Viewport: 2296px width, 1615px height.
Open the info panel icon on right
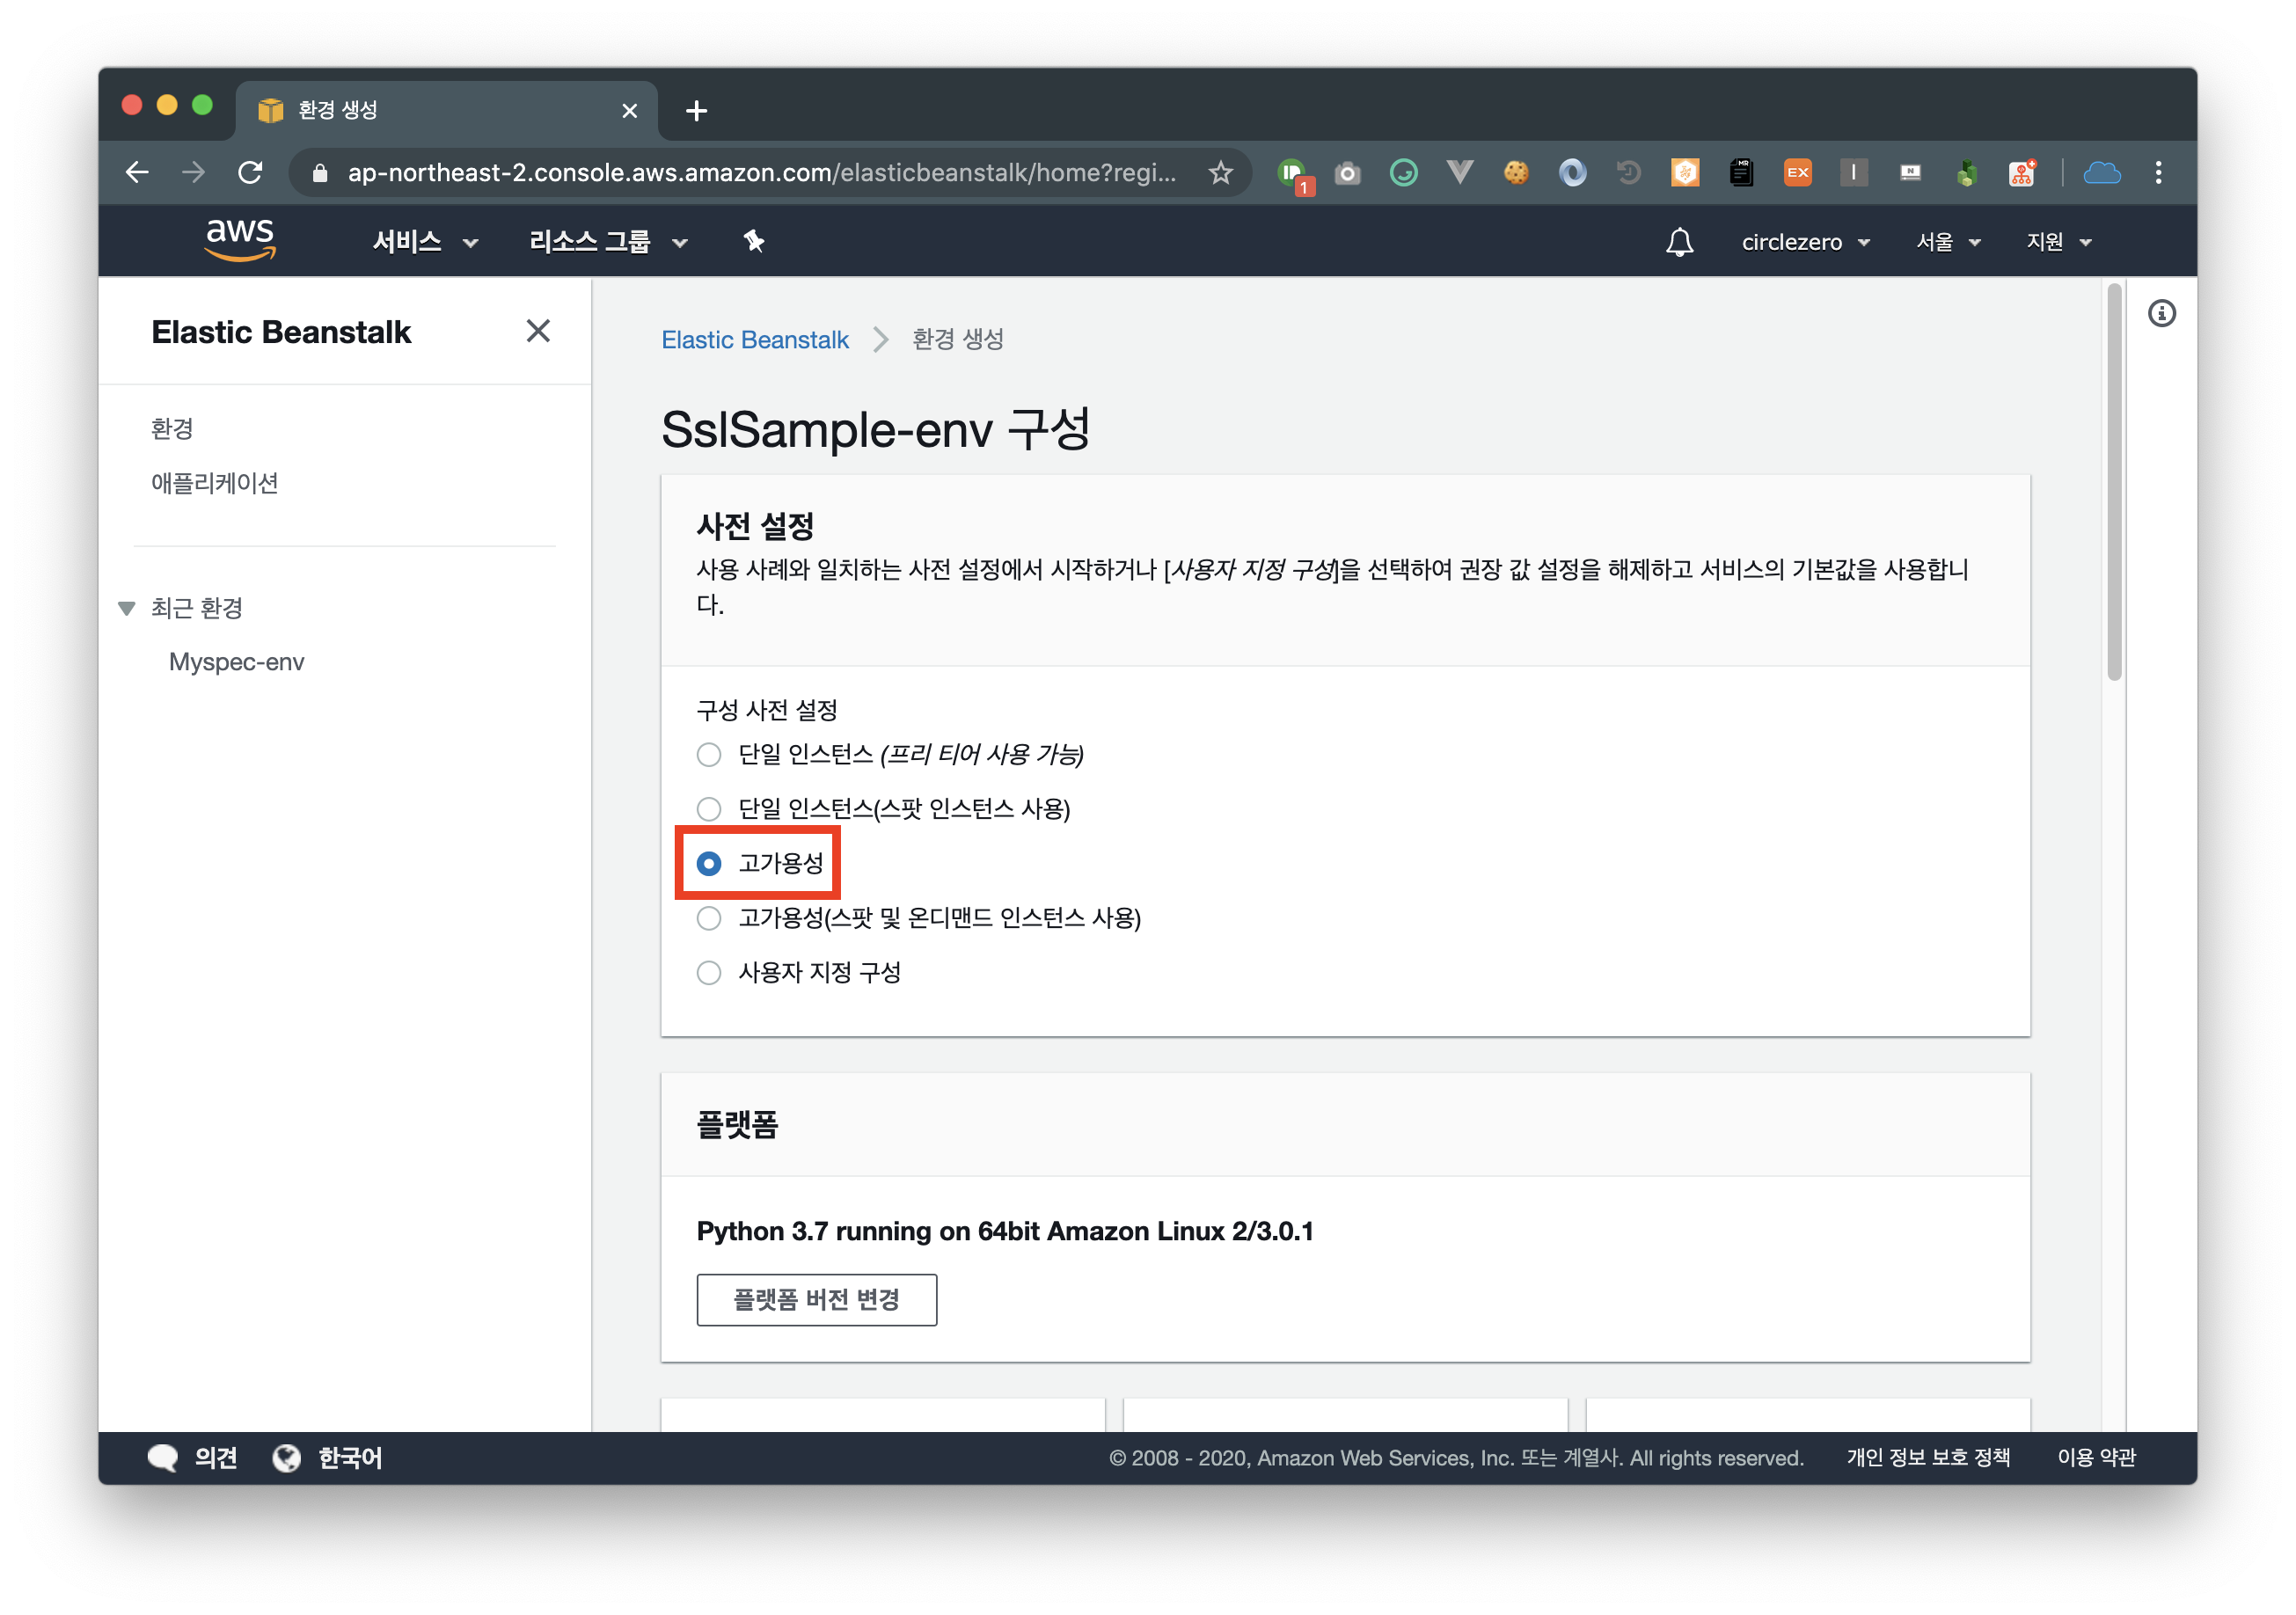pyautogui.click(x=2161, y=314)
